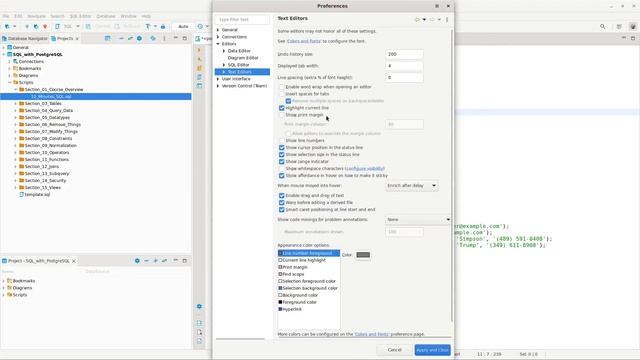Viewport: 640px width, 360px height.
Task: Click the Bookmarks folder icon in bottom Project panel
Action: coord(9,281)
